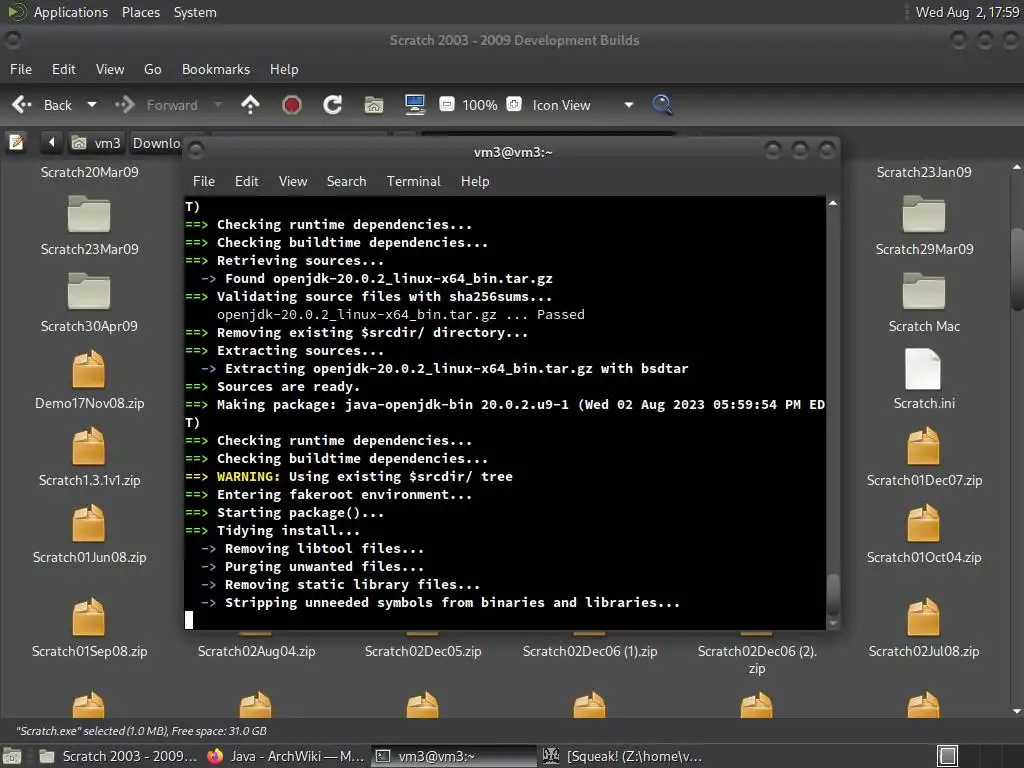Open the terminal File menu
1024x768 pixels.
tap(204, 182)
